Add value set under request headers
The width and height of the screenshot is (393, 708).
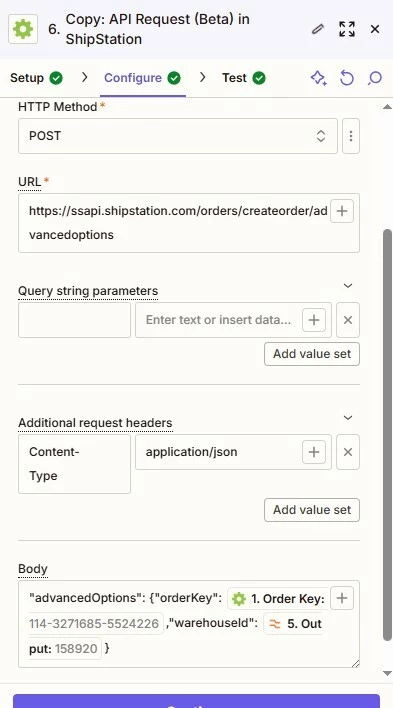pos(312,510)
